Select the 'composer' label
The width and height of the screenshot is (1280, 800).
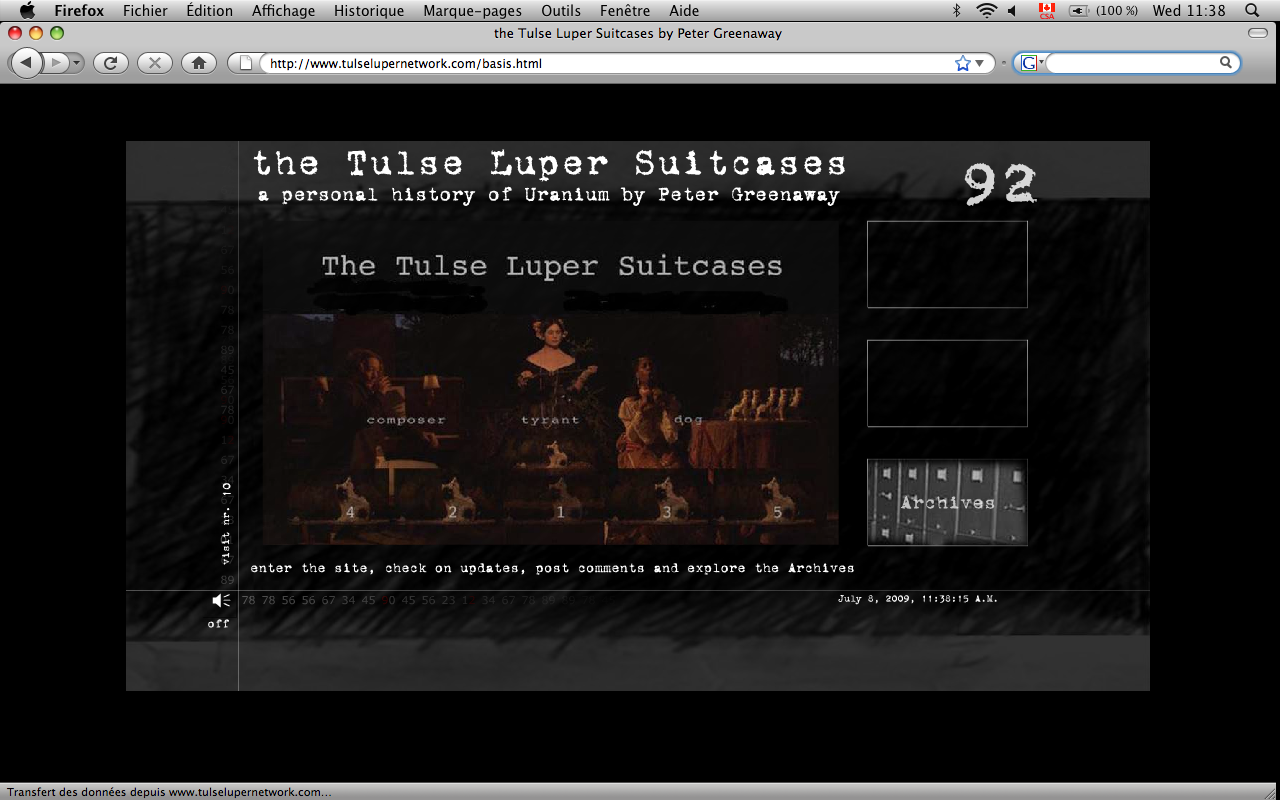pos(406,420)
